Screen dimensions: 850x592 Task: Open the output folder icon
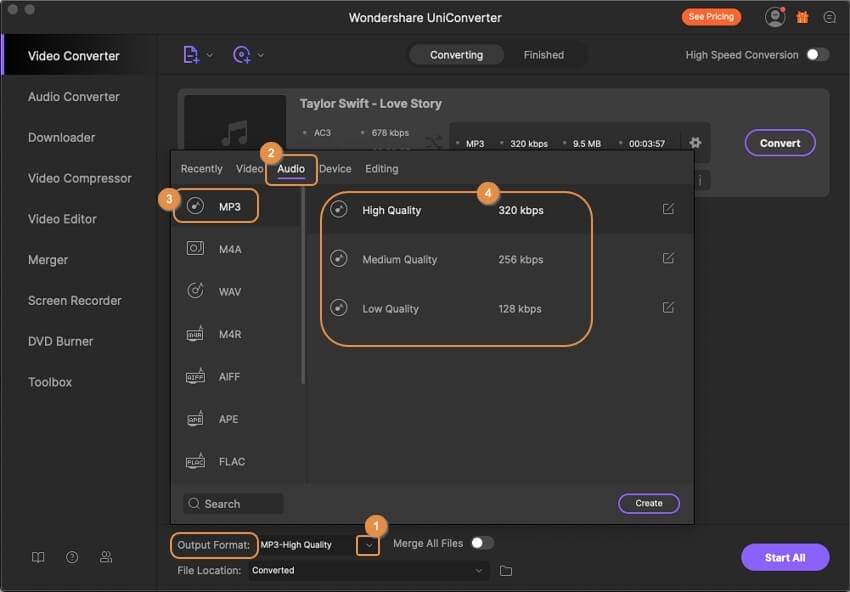[506, 570]
